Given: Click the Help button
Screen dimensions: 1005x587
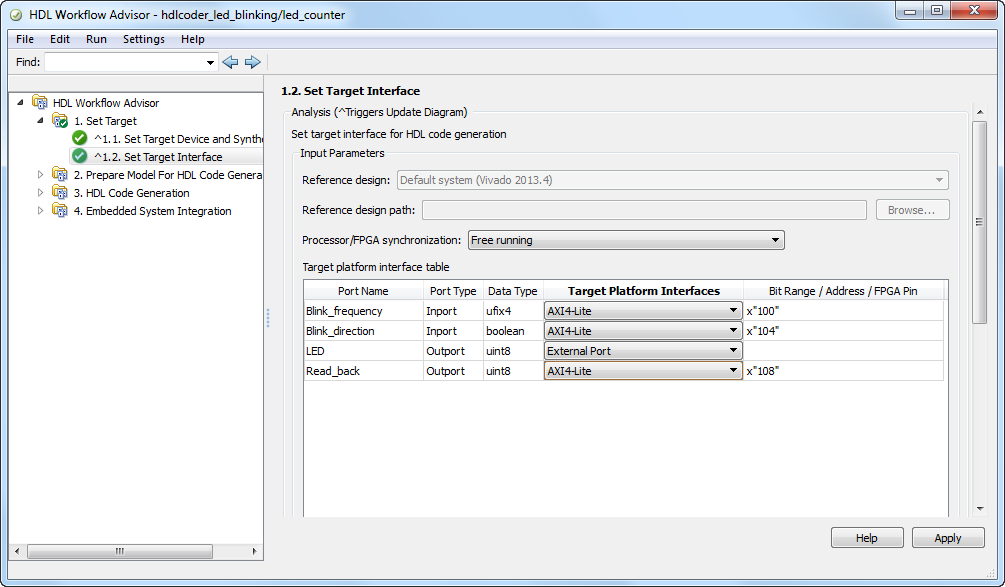Looking at the screenshot, I should point(866,538).
